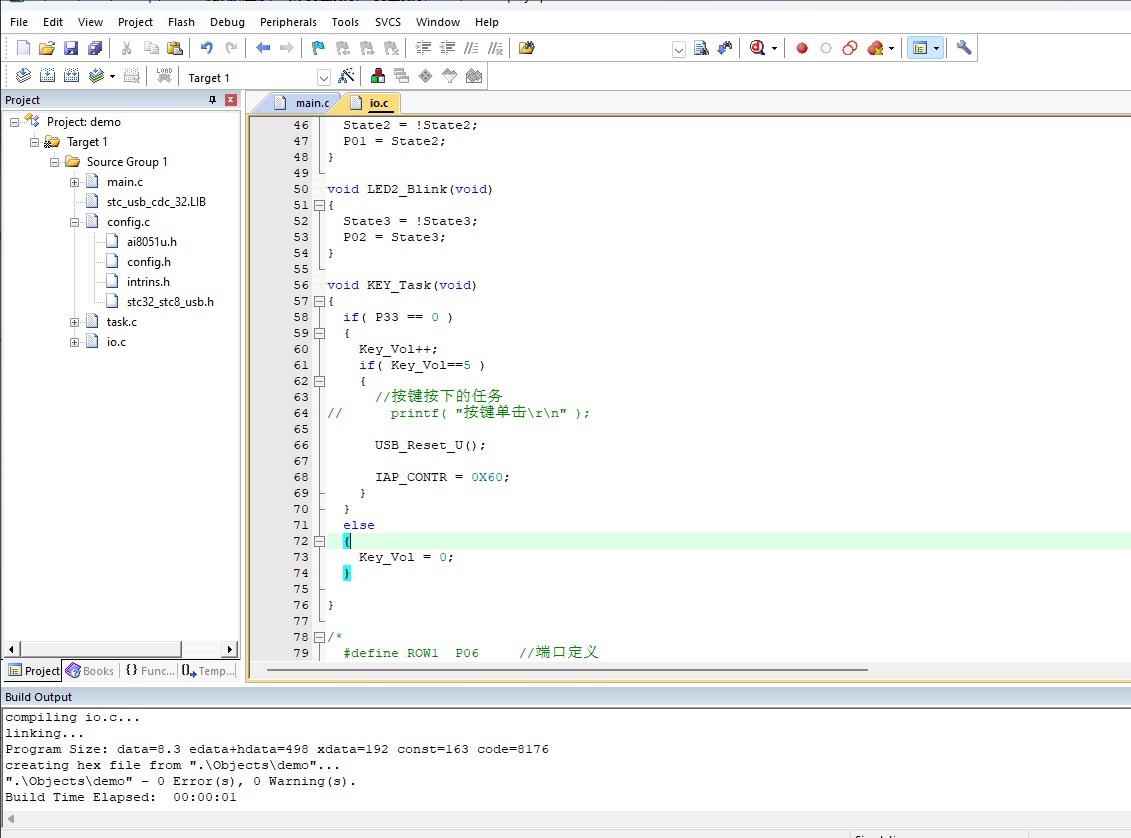Fold the KEY_Task function at line 57
Screen dimensions: 1131x838
320,301
